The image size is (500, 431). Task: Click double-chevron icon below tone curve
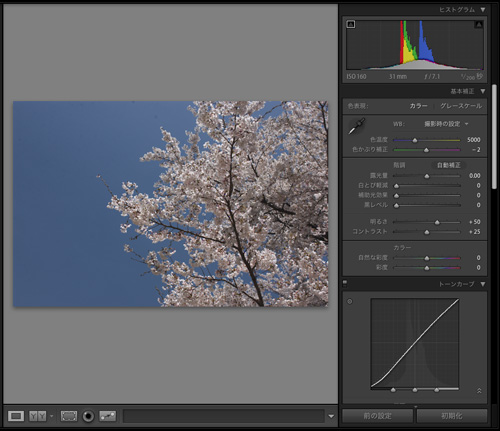[x=479, y=391]
